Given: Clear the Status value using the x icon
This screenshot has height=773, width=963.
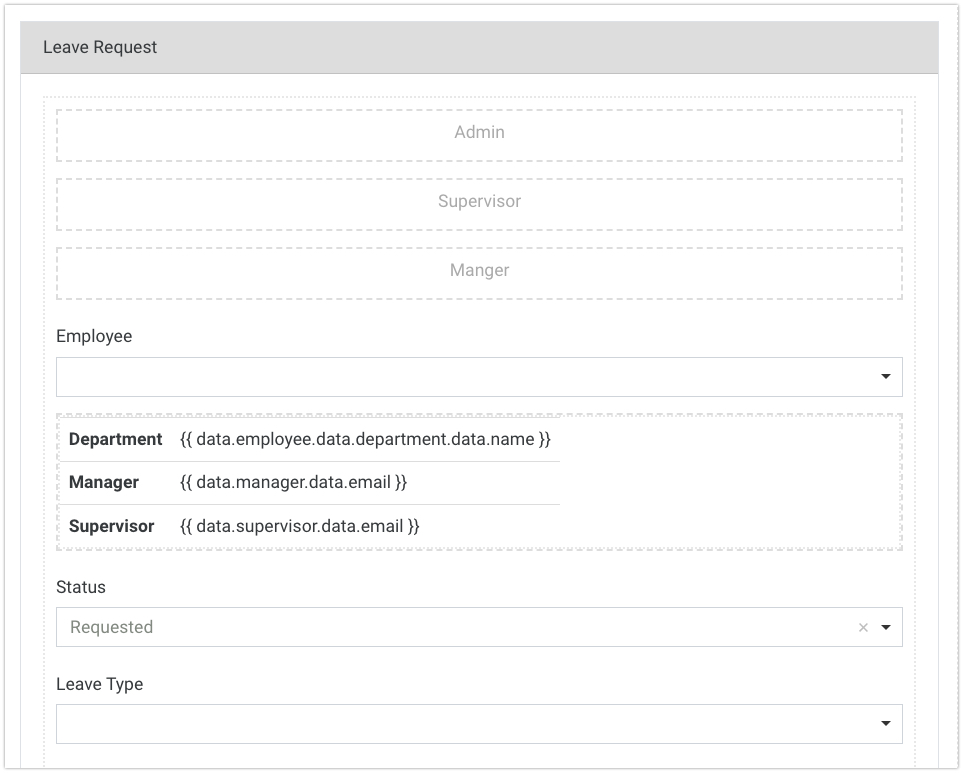Looking at the screenshot, I should pyautogui.click(x=863, y=628).
